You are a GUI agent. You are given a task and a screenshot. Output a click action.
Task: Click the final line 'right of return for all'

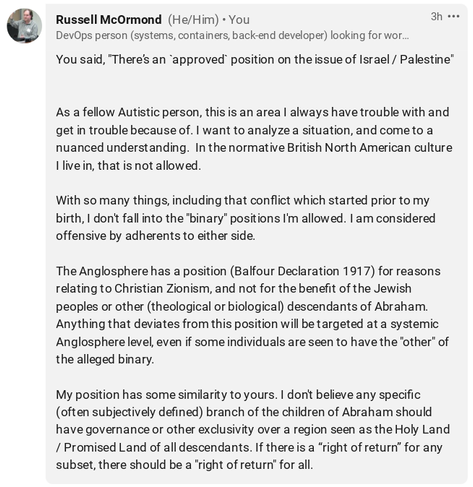(x=184, y=465)
